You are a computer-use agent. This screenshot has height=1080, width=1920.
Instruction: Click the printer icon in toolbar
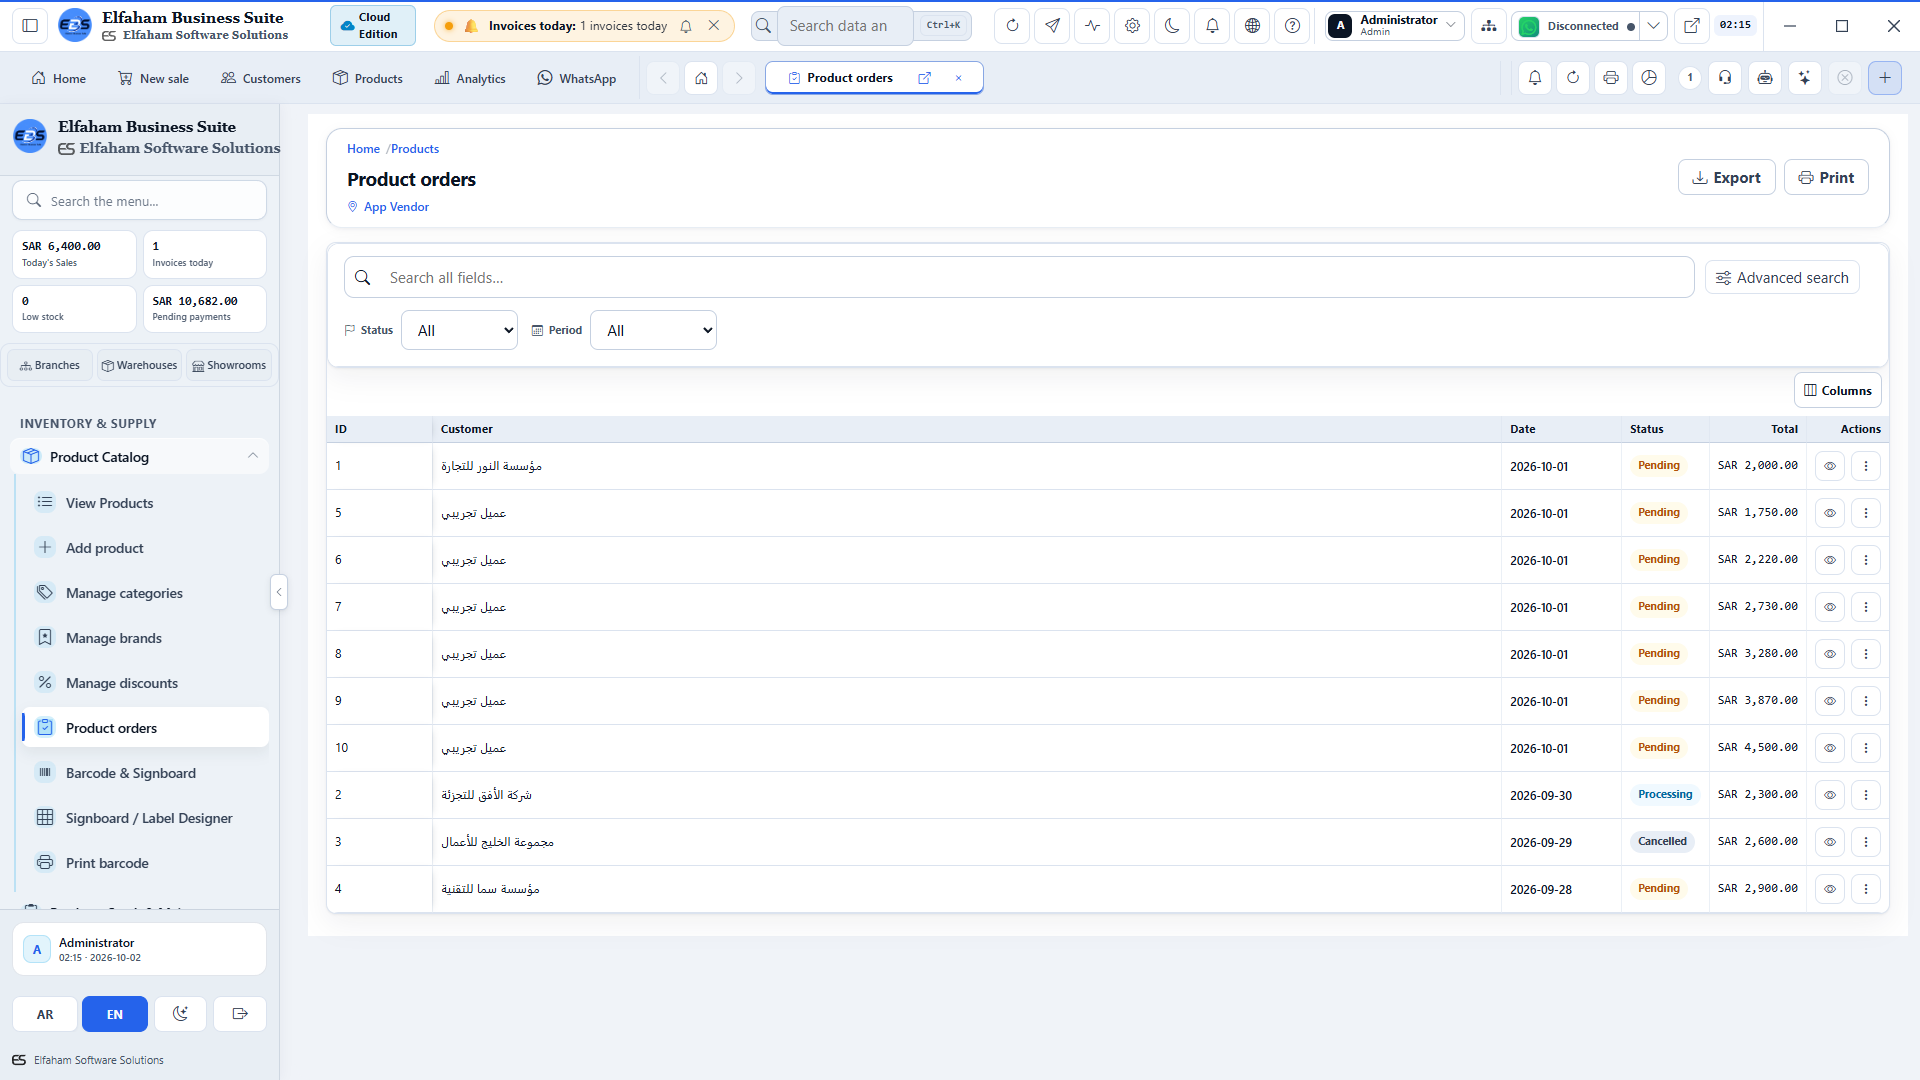(1610, 78)
